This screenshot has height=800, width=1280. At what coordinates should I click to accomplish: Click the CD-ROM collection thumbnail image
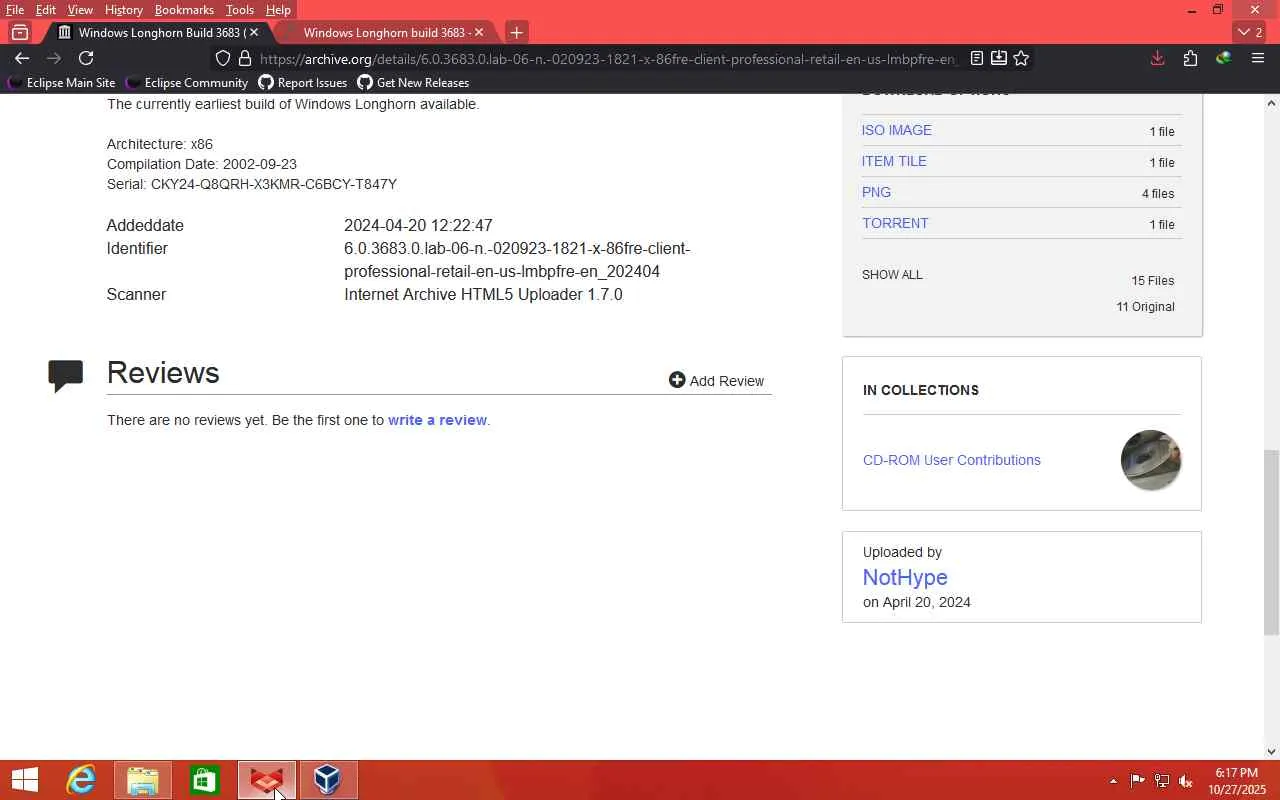point(1151,460)
